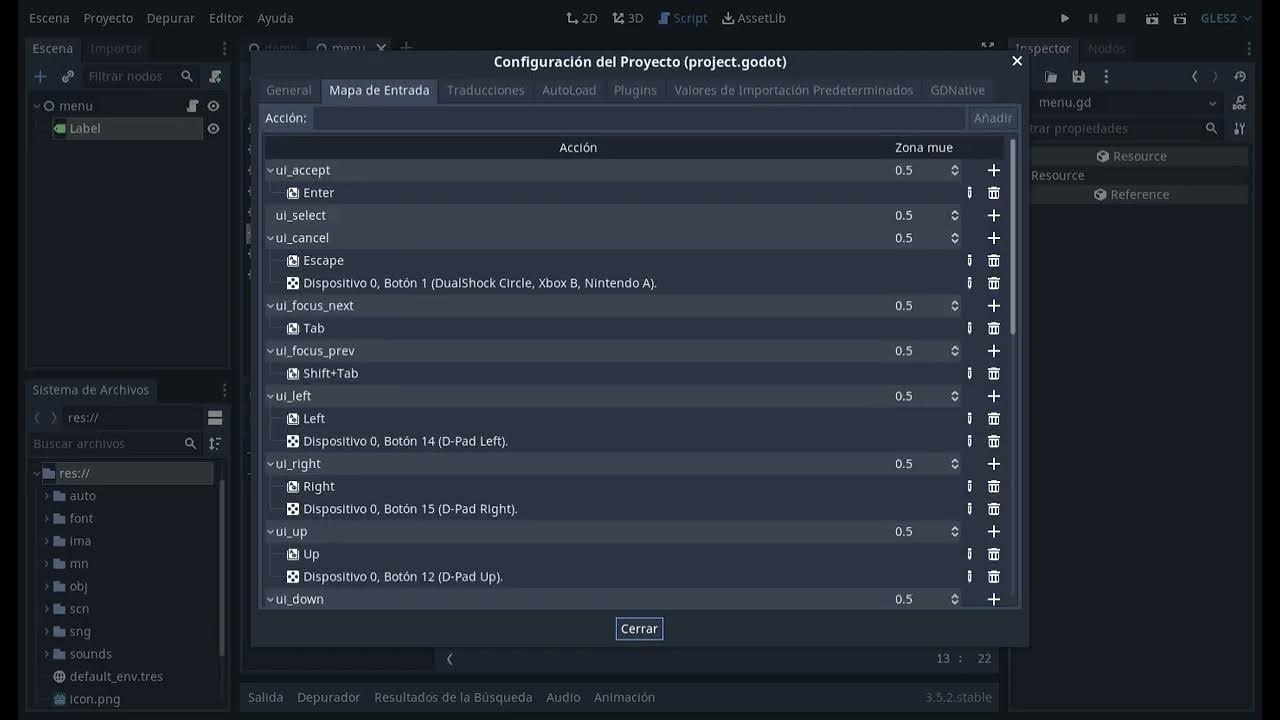Add event to ui_focus_prev action
1280x720 pixels.
(x=993, y=351)
